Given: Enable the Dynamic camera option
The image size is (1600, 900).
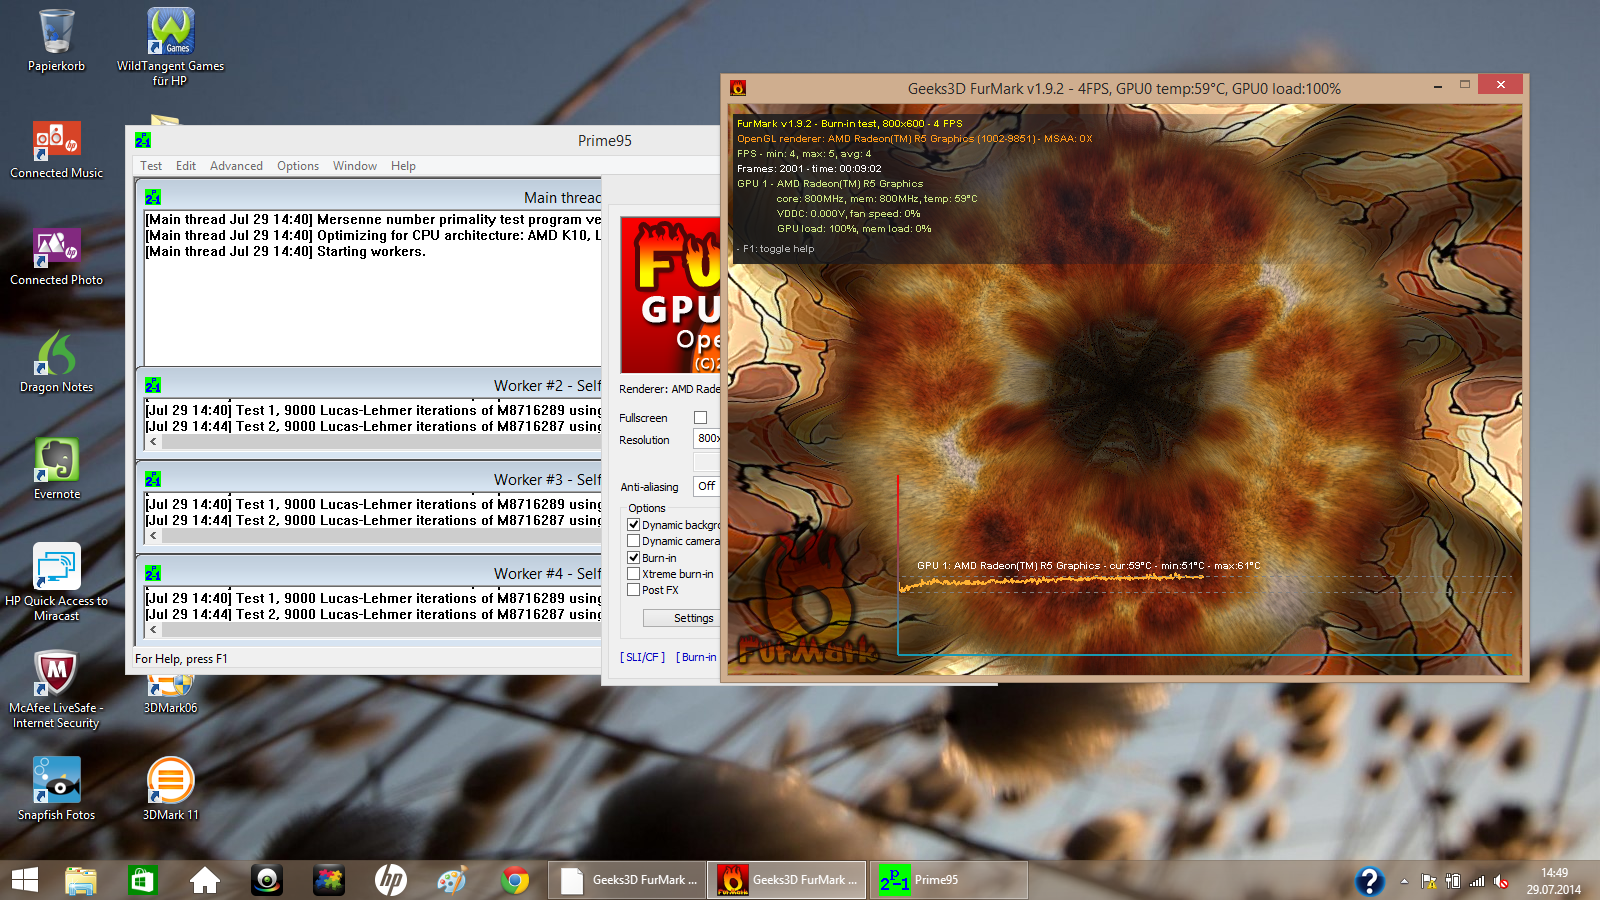Looking at the screenshot, I should 633,541.
